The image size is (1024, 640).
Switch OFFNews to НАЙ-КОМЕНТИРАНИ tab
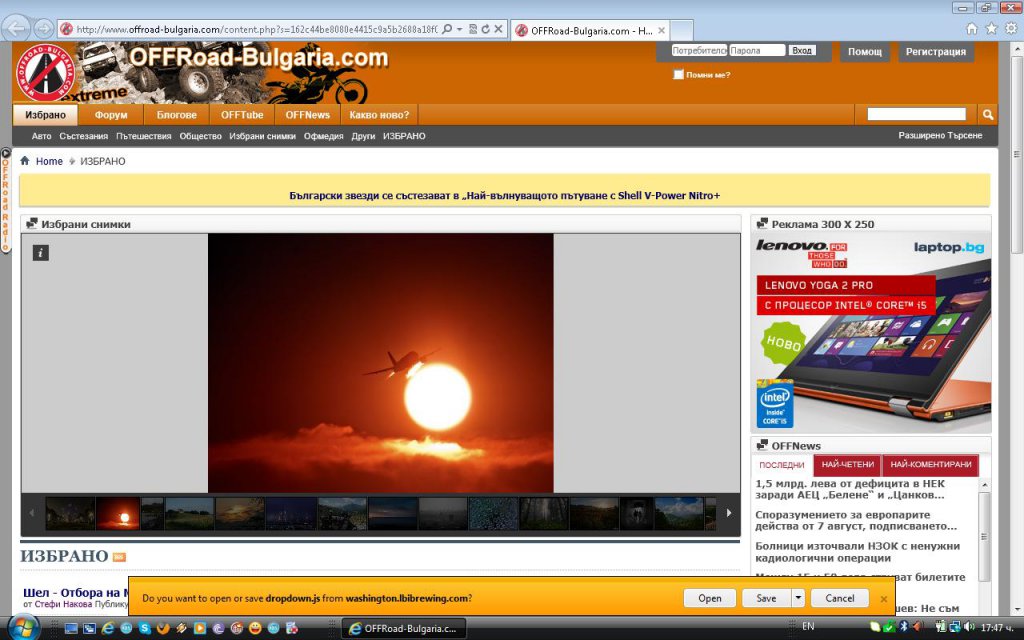[931, 465]
